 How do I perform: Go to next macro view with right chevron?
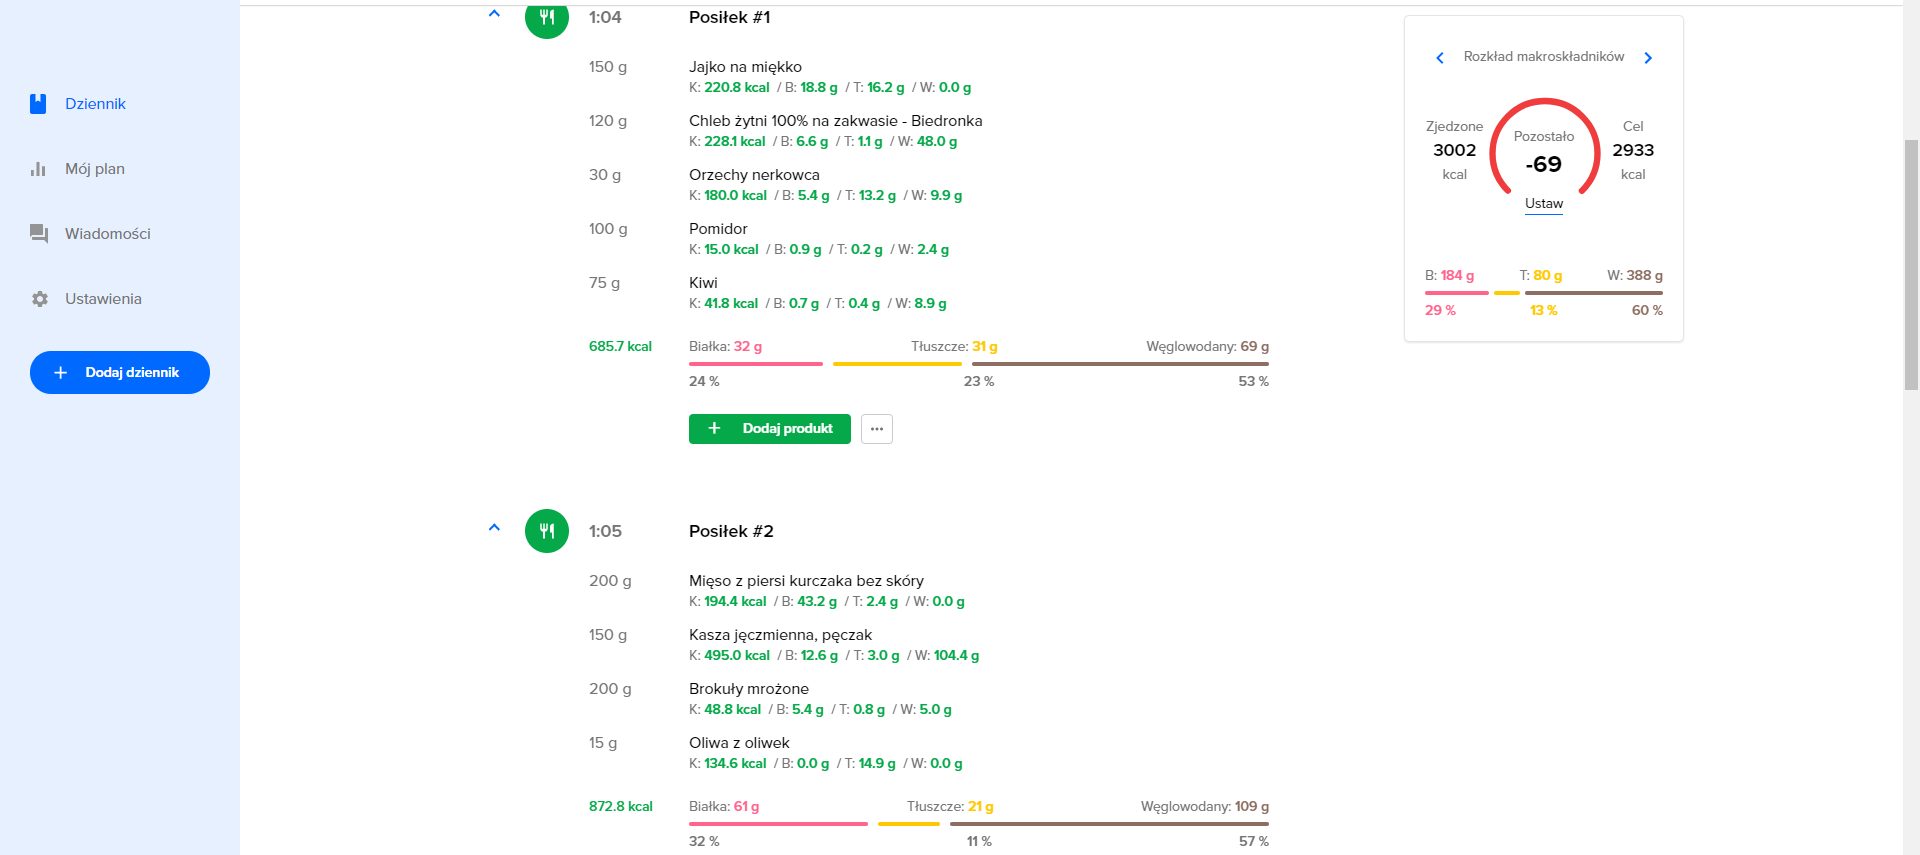[x=1648, y=58]
